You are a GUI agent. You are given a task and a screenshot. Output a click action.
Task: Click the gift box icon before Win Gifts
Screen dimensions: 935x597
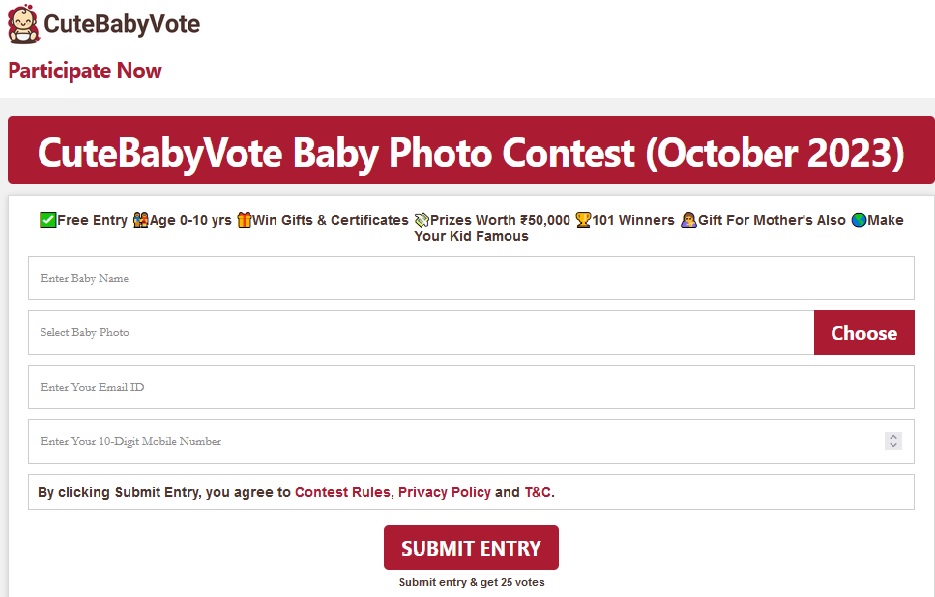pos(243,219)
